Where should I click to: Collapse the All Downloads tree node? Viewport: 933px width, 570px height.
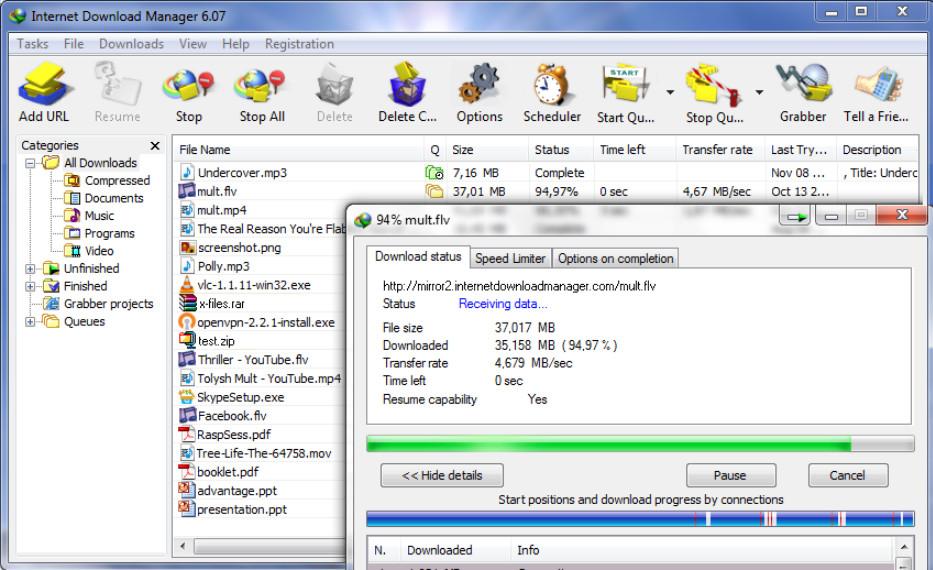coord(31,163)
